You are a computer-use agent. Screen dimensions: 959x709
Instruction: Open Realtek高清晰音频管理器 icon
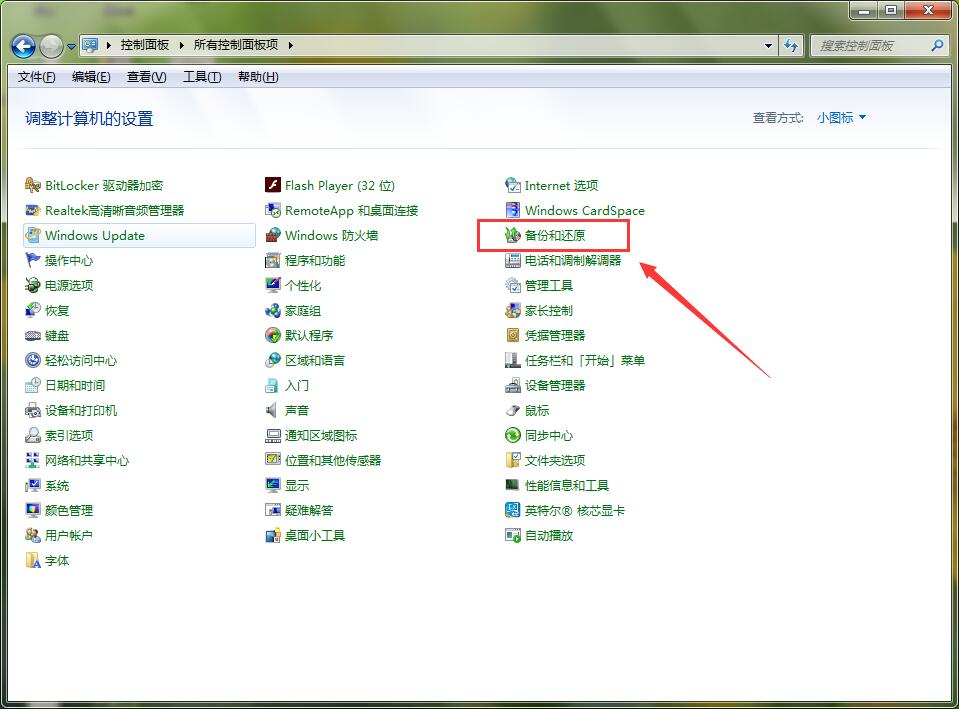(x=32, y=210)
